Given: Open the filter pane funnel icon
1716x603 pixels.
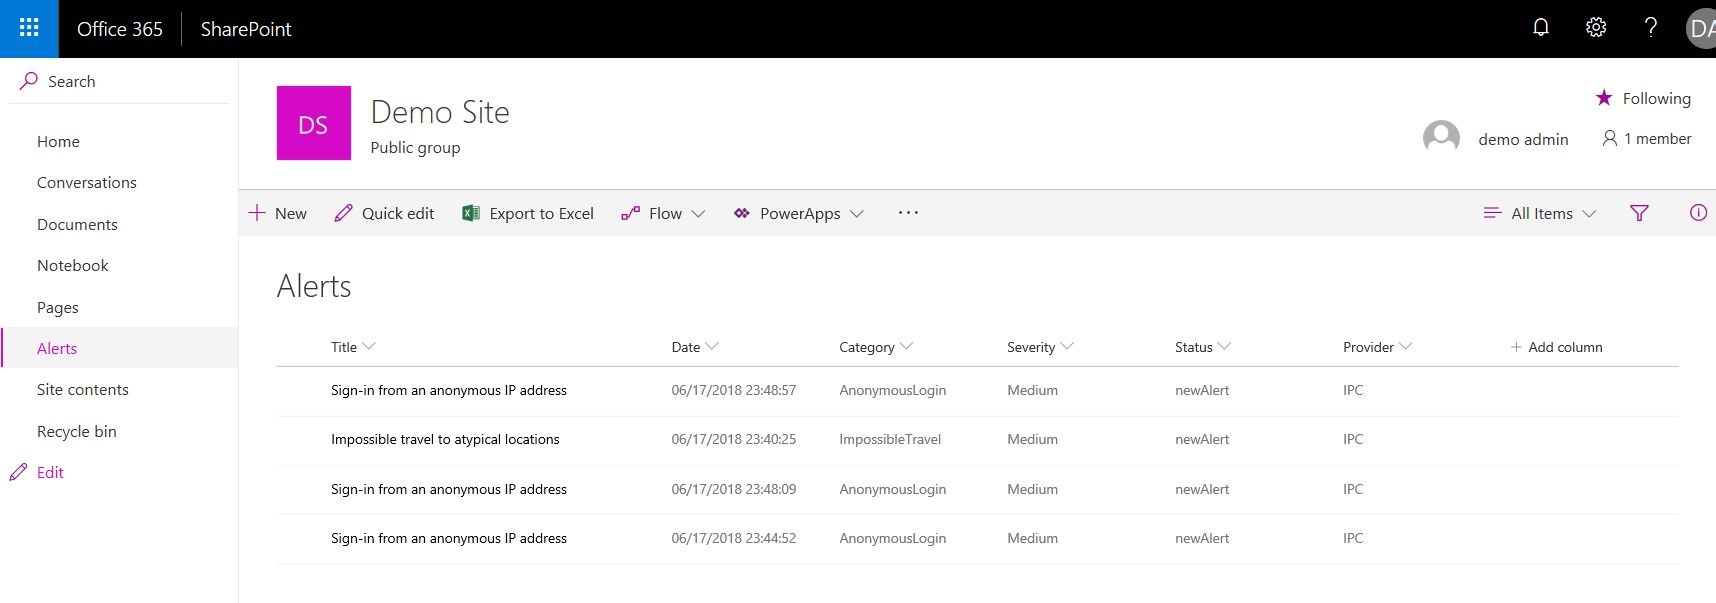Looking at the screenshot, I should (1639, 213).
